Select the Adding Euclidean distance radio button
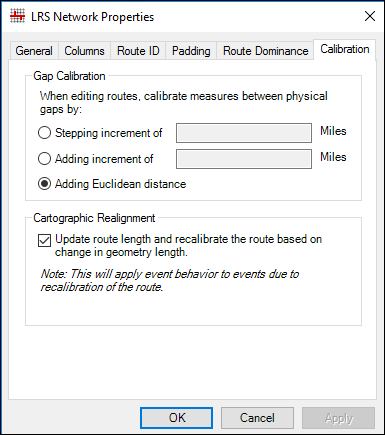 click(x=44, y=184)
